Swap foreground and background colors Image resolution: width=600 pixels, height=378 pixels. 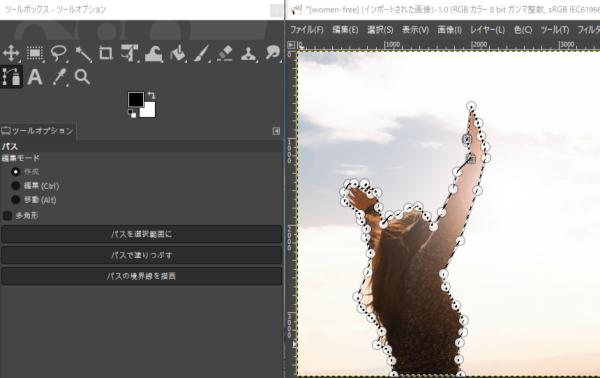tap(152, 95)
